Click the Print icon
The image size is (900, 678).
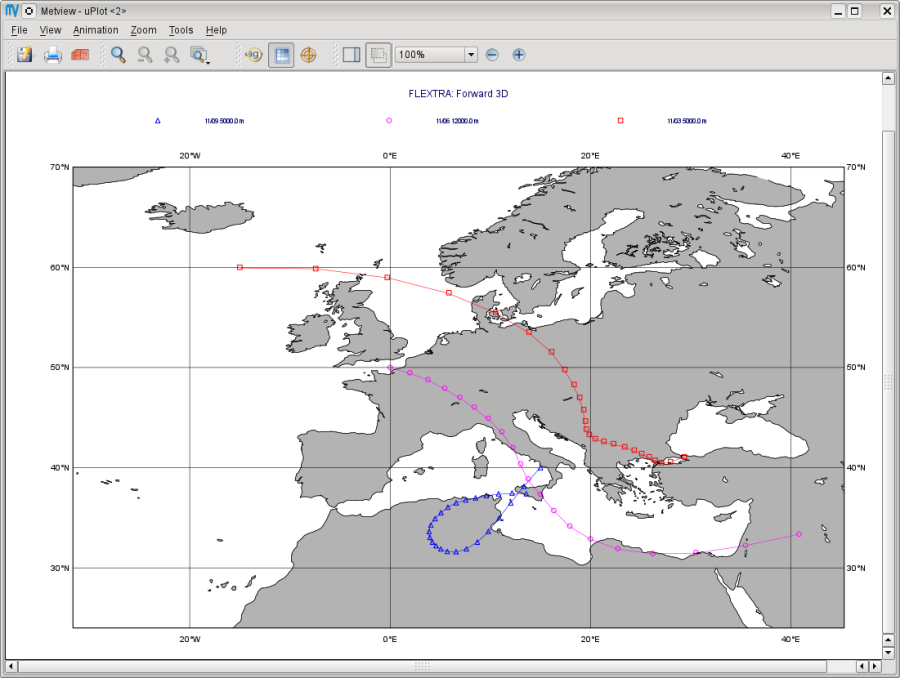(53, 55)
